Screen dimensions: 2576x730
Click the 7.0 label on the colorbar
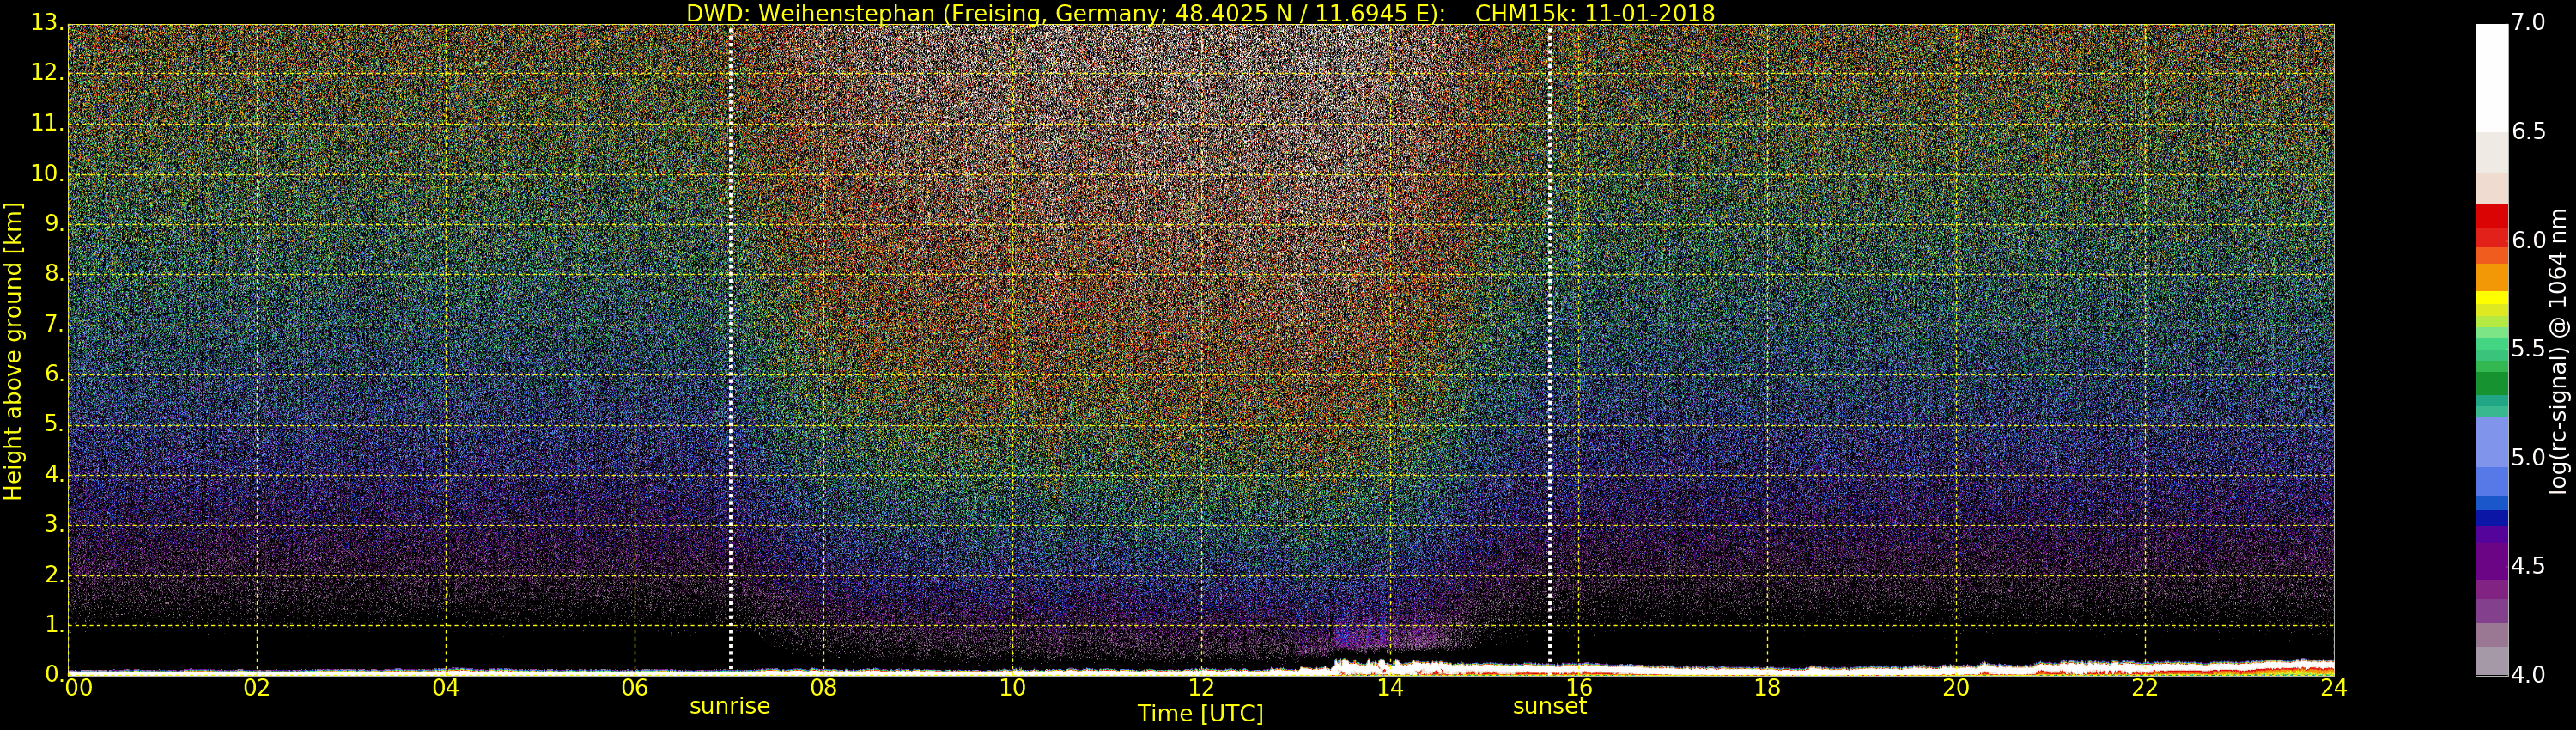(2528, 23)
